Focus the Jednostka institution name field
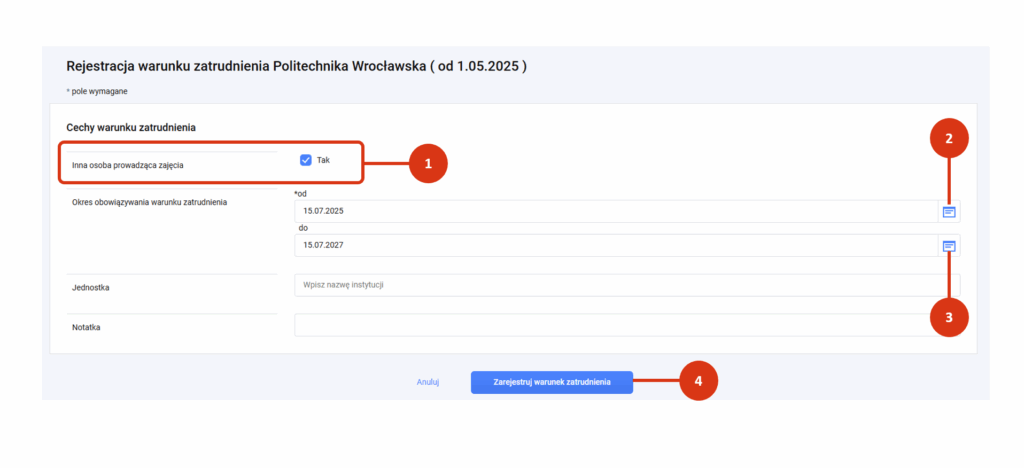The width and height of the screenshot is (1024, 468). click(627, 285)
